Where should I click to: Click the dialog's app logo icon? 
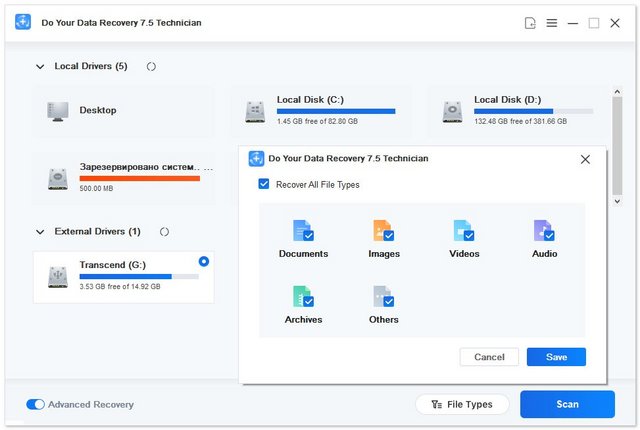[256, 159]
